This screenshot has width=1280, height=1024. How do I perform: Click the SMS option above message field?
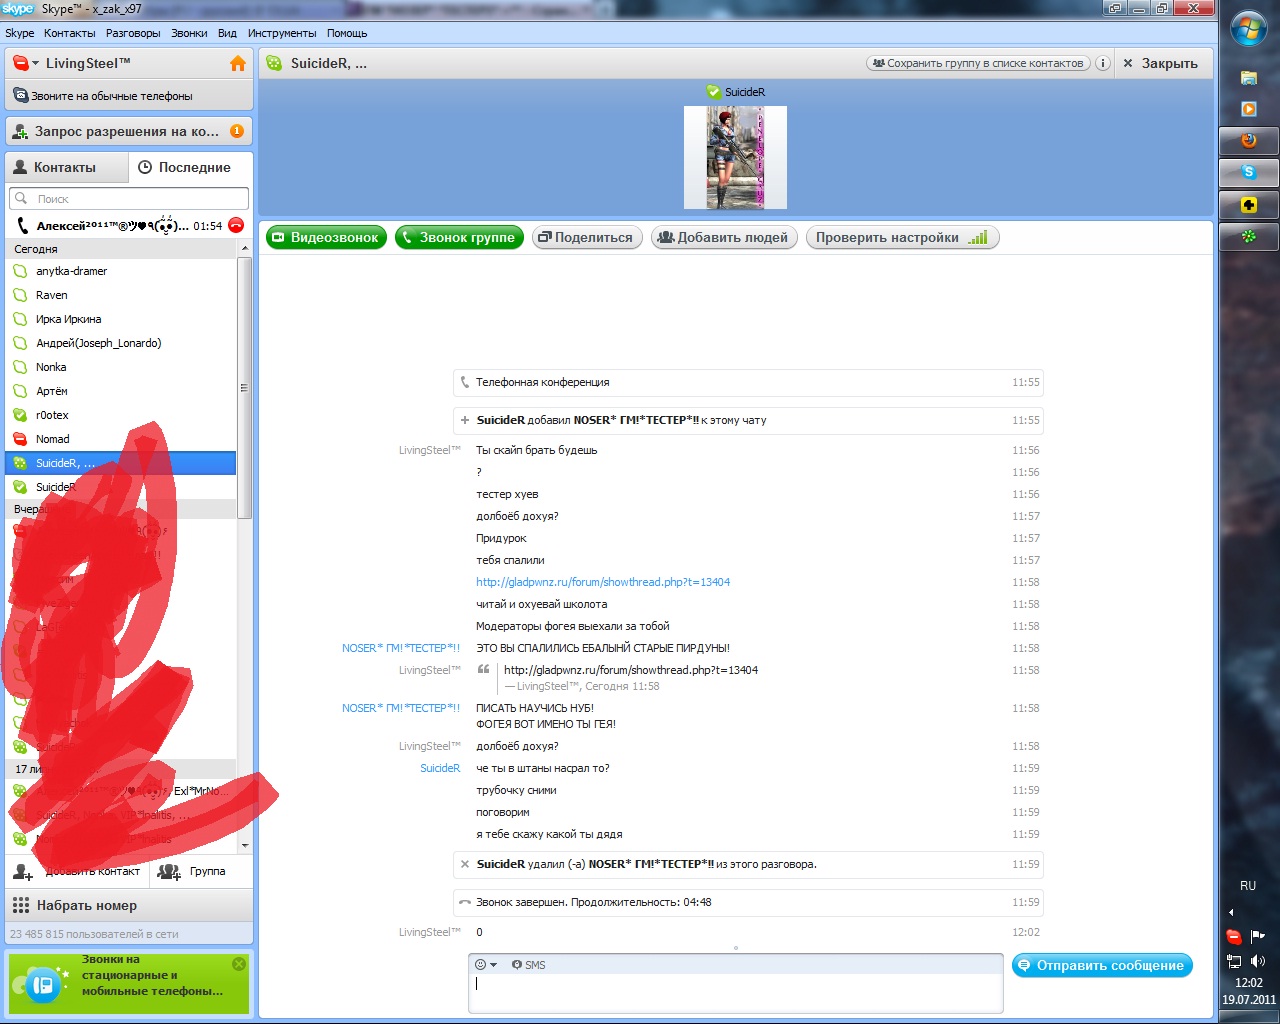pos(529,965)
